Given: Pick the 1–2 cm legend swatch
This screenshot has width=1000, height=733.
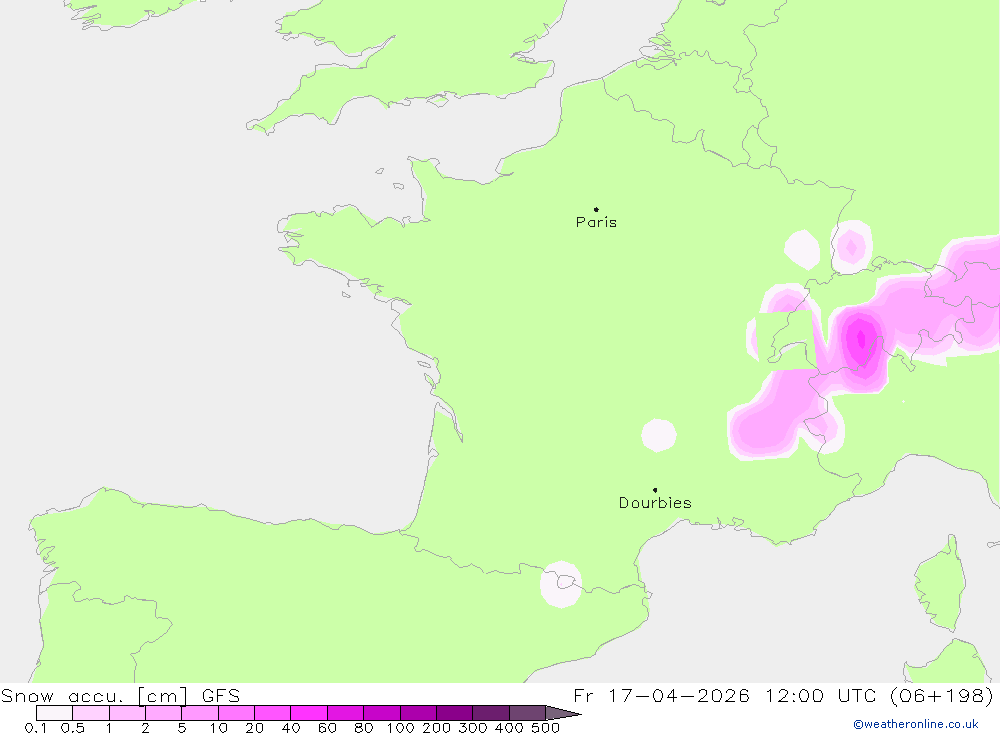Looking at the screenshot, I should click(x=128, y=713).
